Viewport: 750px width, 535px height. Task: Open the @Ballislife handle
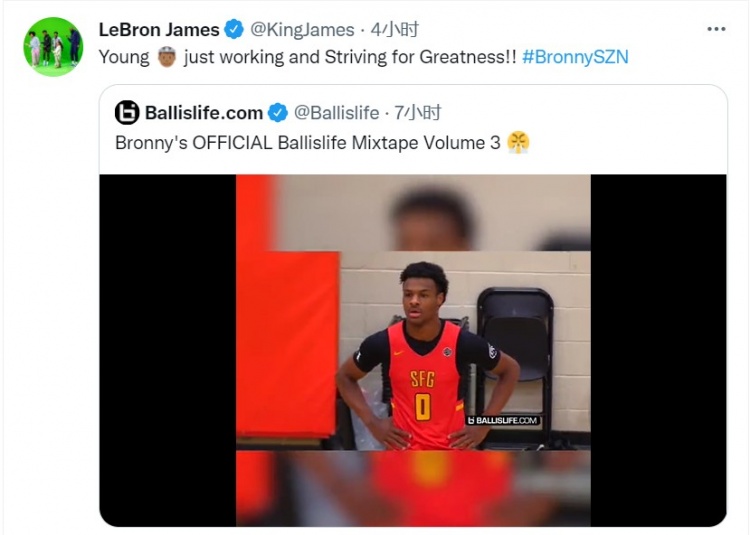336,113
